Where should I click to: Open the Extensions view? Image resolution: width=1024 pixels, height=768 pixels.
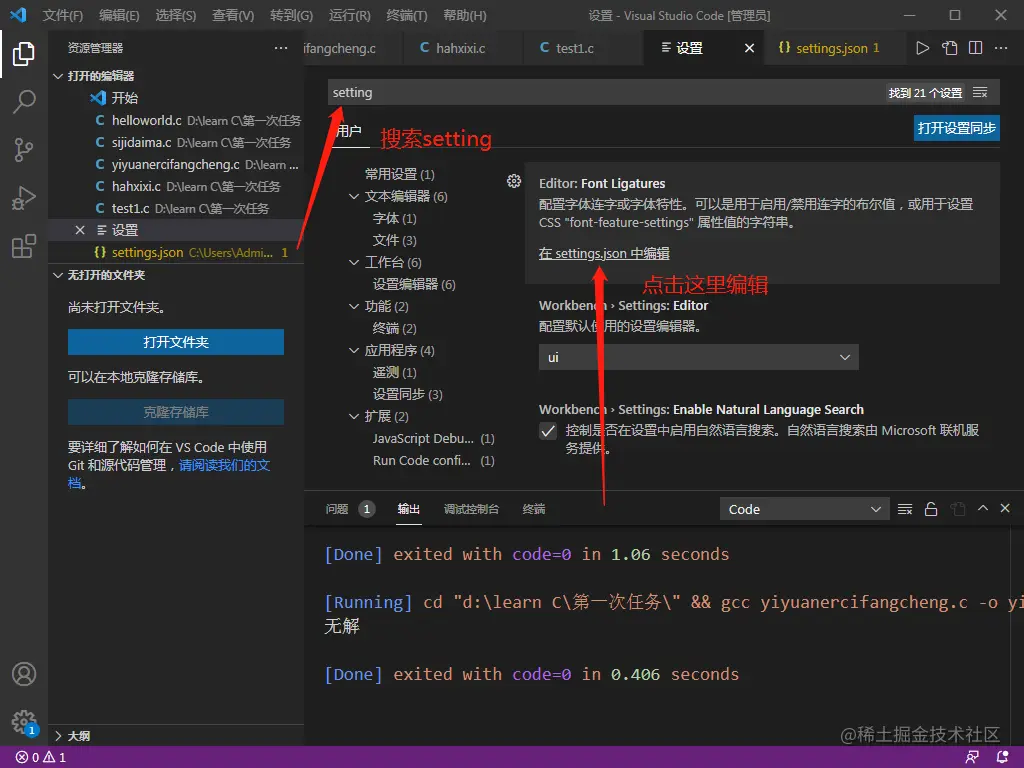pyautogui.click(x=24, y=246)
